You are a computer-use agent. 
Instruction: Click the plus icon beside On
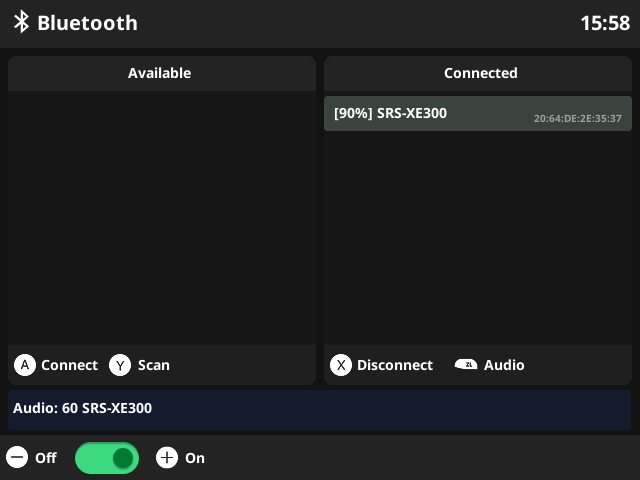[167, 458]
